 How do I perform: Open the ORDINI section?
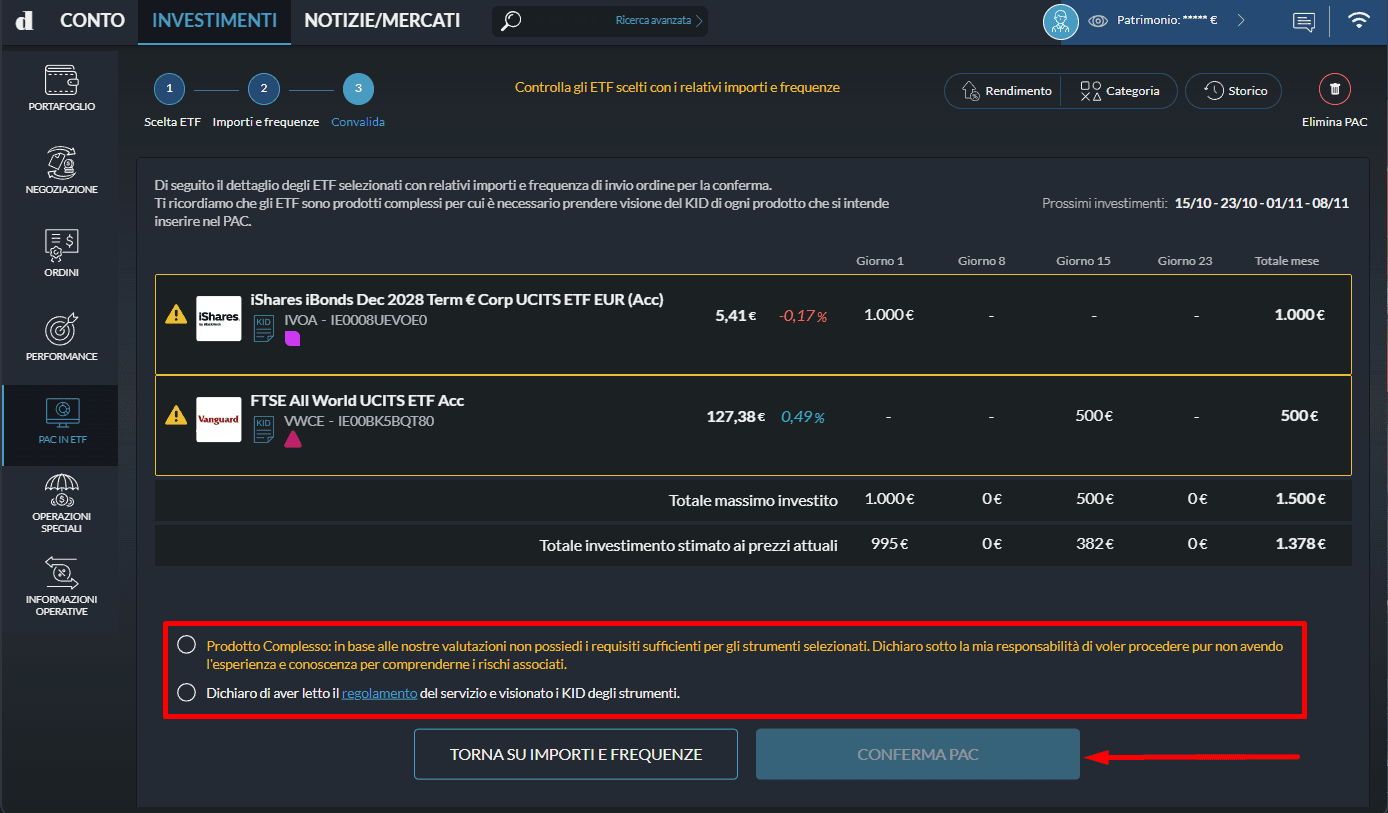pyautogui.click(x=60, y=250)
